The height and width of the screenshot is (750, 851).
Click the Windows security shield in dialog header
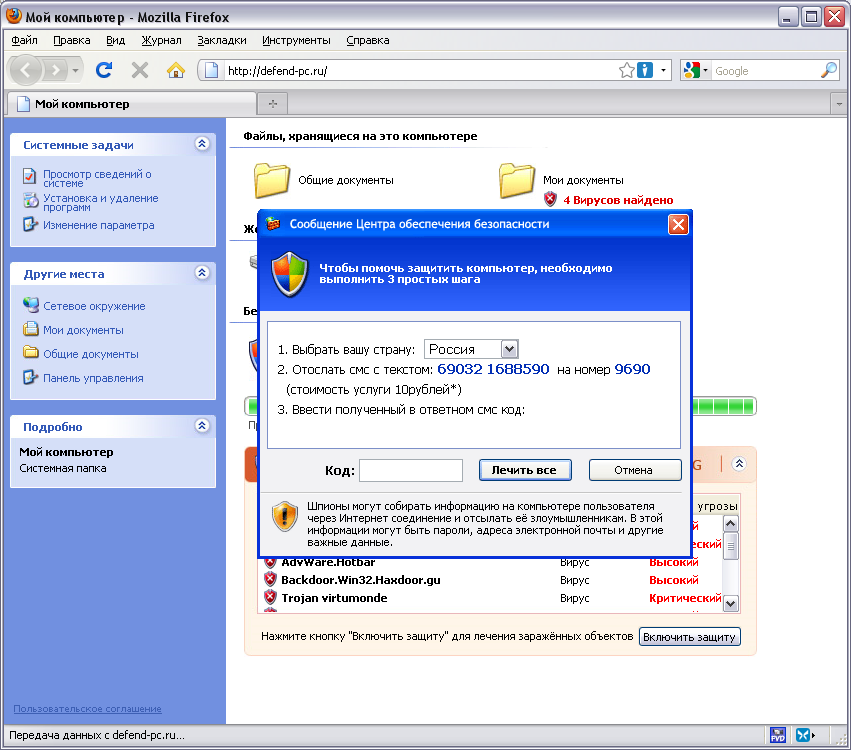click(x=290, y=274)
